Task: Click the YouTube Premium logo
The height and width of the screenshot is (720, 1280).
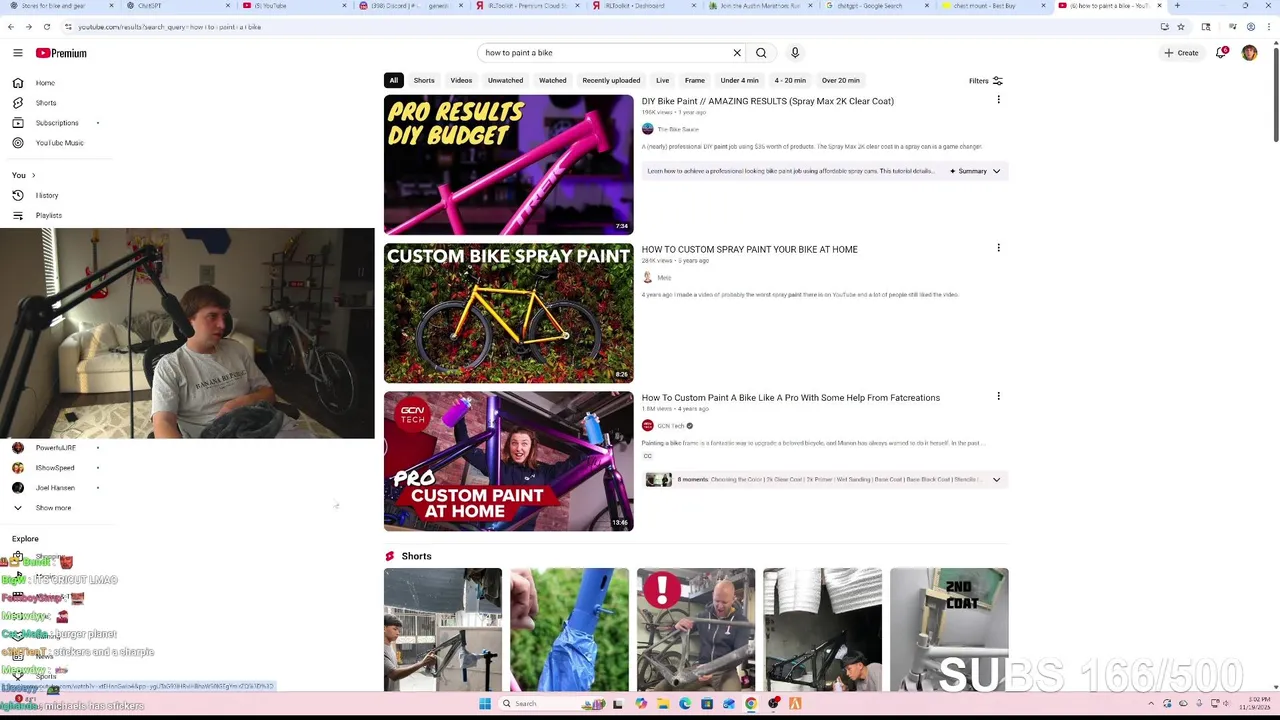Action: click(61, 53)
